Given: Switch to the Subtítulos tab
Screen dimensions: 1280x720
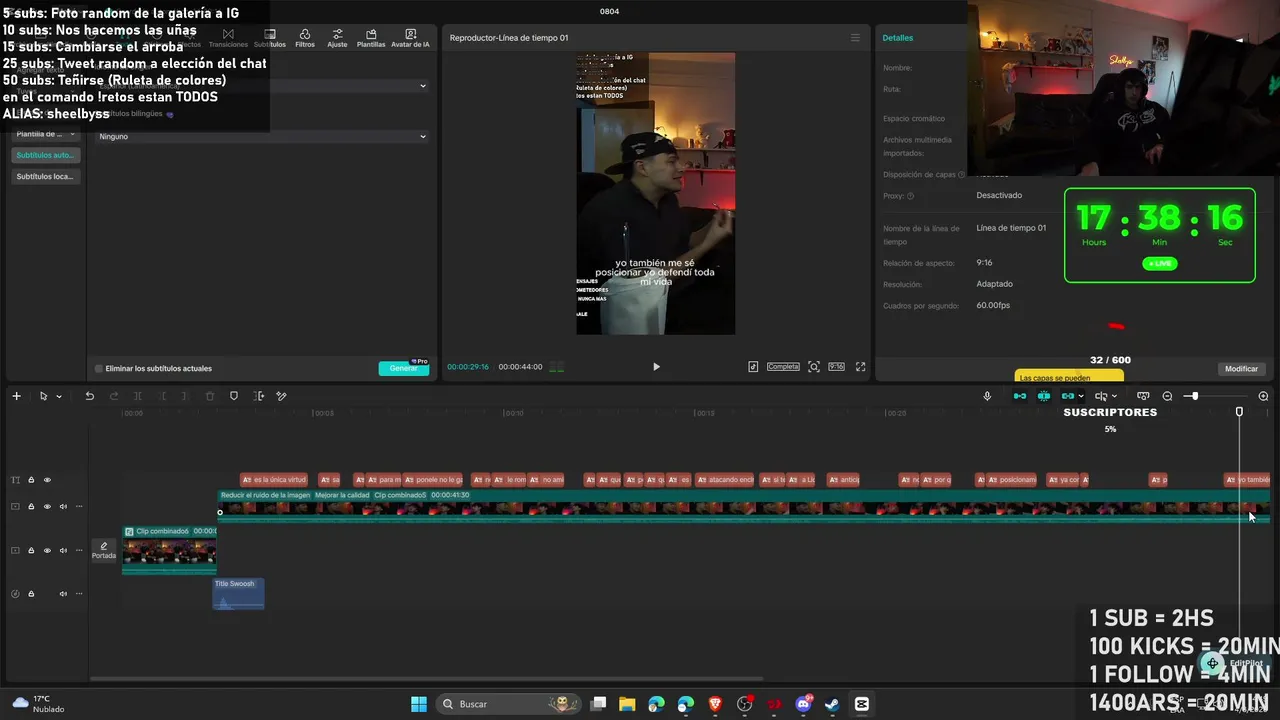Looking at the screenshot, I should coord(270,39).
